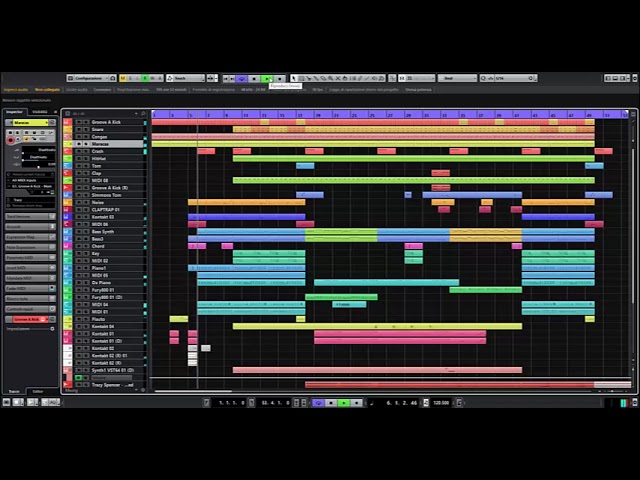Click the bottom transport Record button
This screenshot has width=640, height=480.
tap(356, 403)
